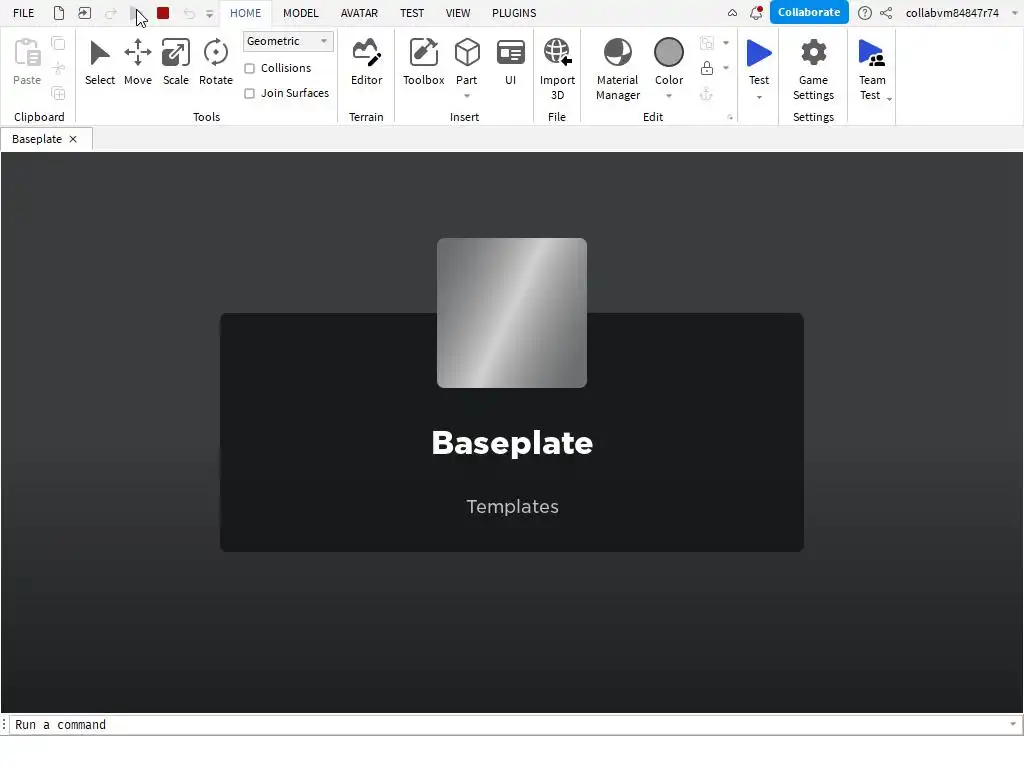Click the Collaborate button
1024x768 pixels.
[809, 12]
